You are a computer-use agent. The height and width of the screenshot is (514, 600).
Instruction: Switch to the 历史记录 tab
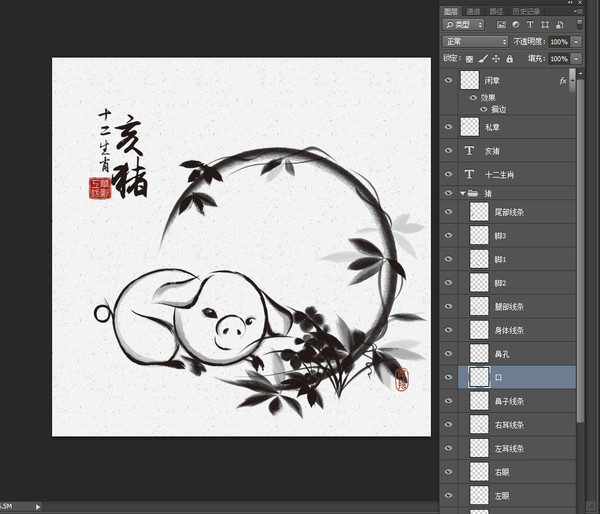(x=526, y=11)
